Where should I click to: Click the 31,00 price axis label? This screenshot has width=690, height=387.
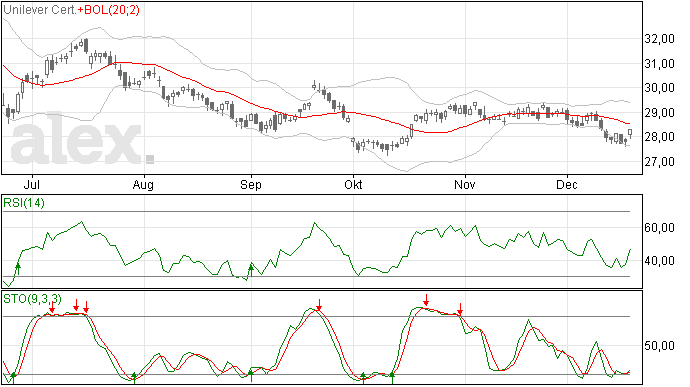click(659, 64)
